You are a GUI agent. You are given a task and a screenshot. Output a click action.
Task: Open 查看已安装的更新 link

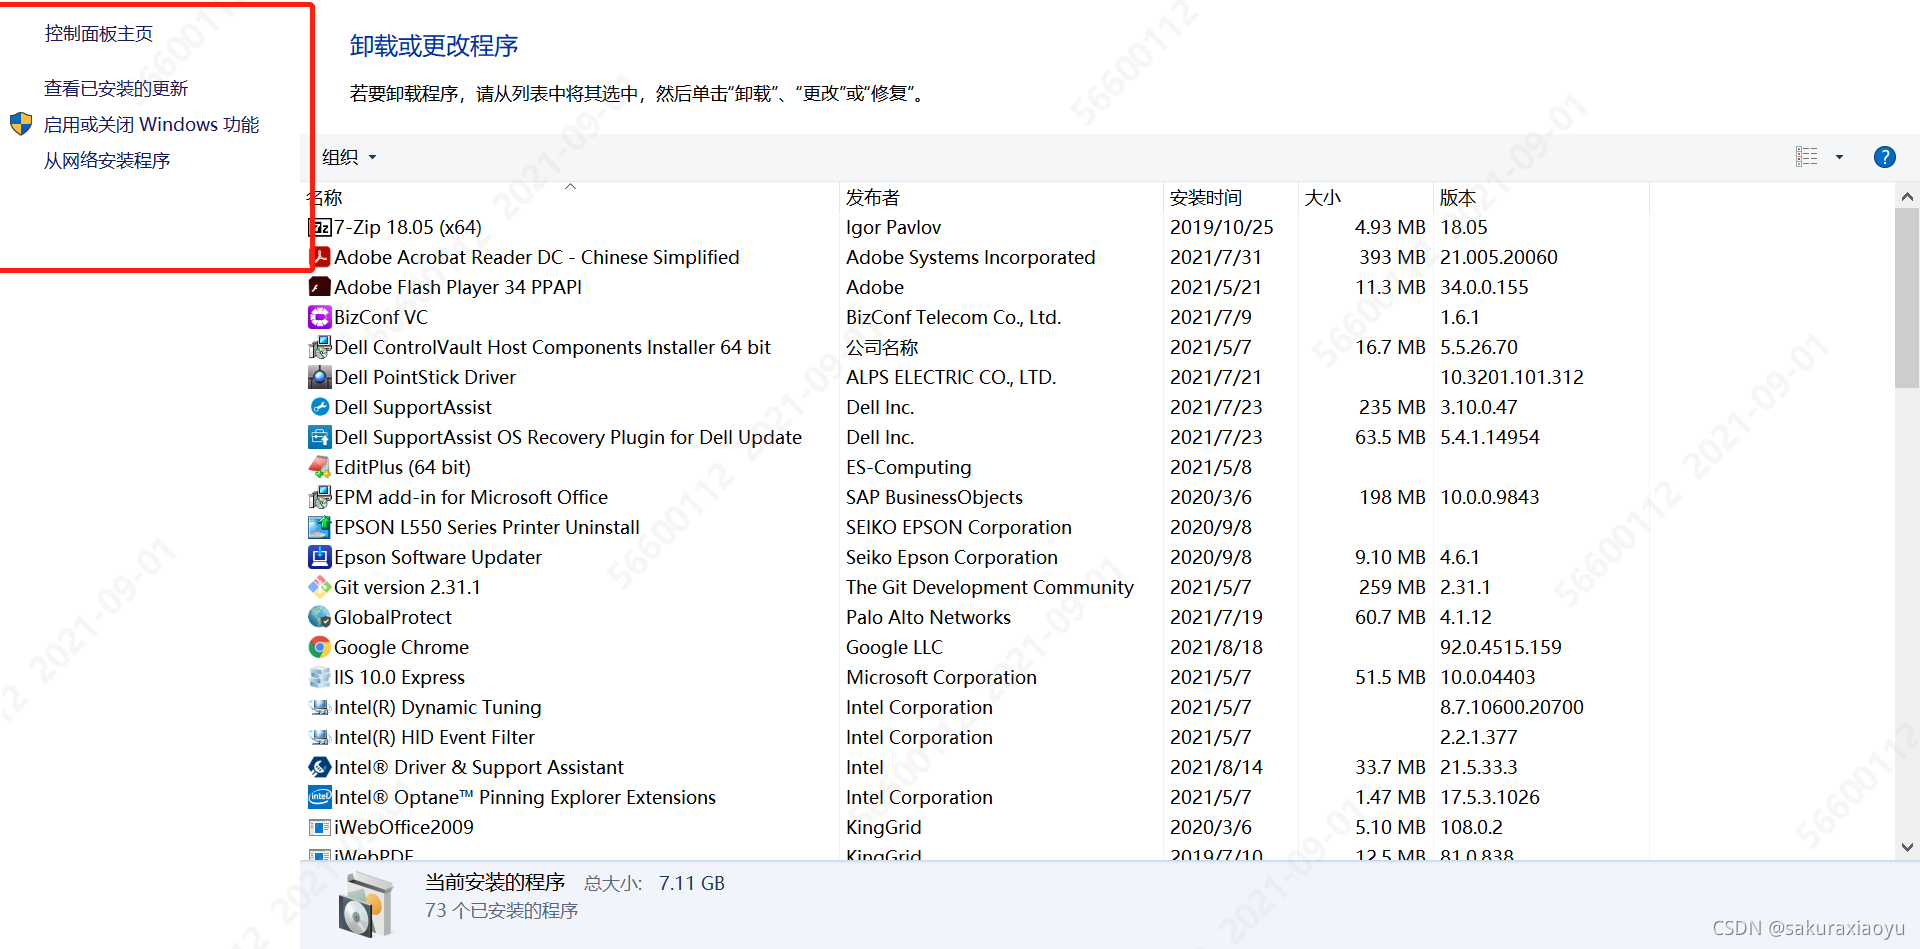(x=116, y=89)
